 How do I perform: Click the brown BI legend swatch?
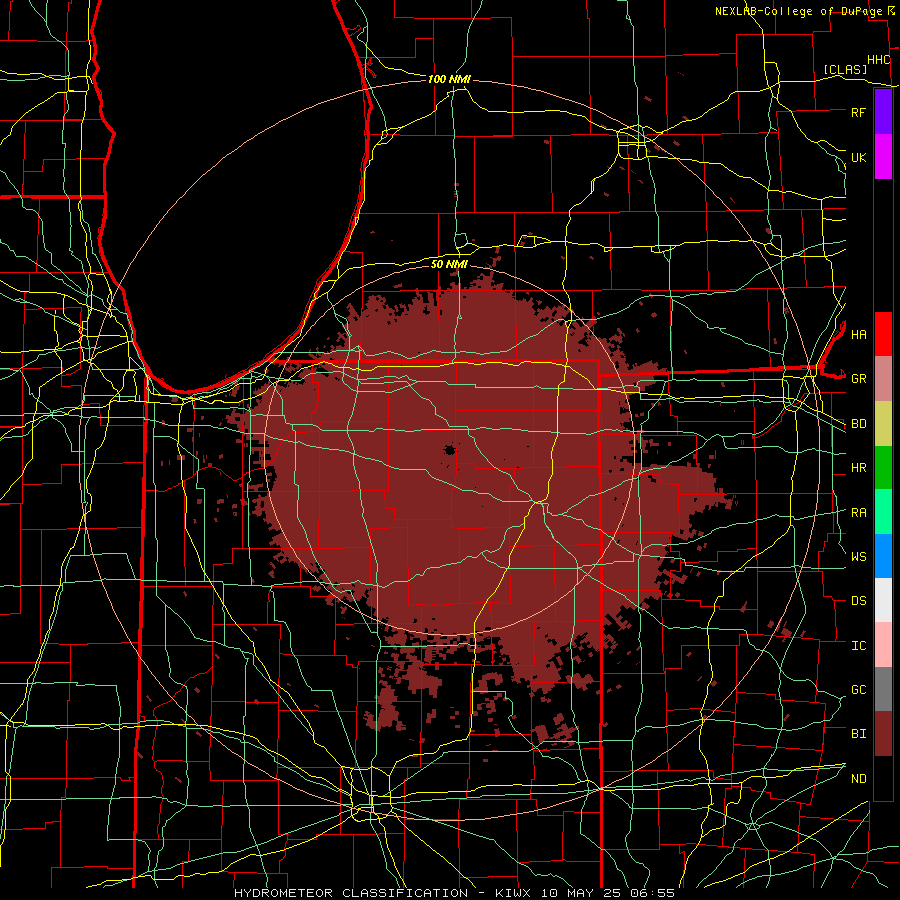[x=883, y=734]
